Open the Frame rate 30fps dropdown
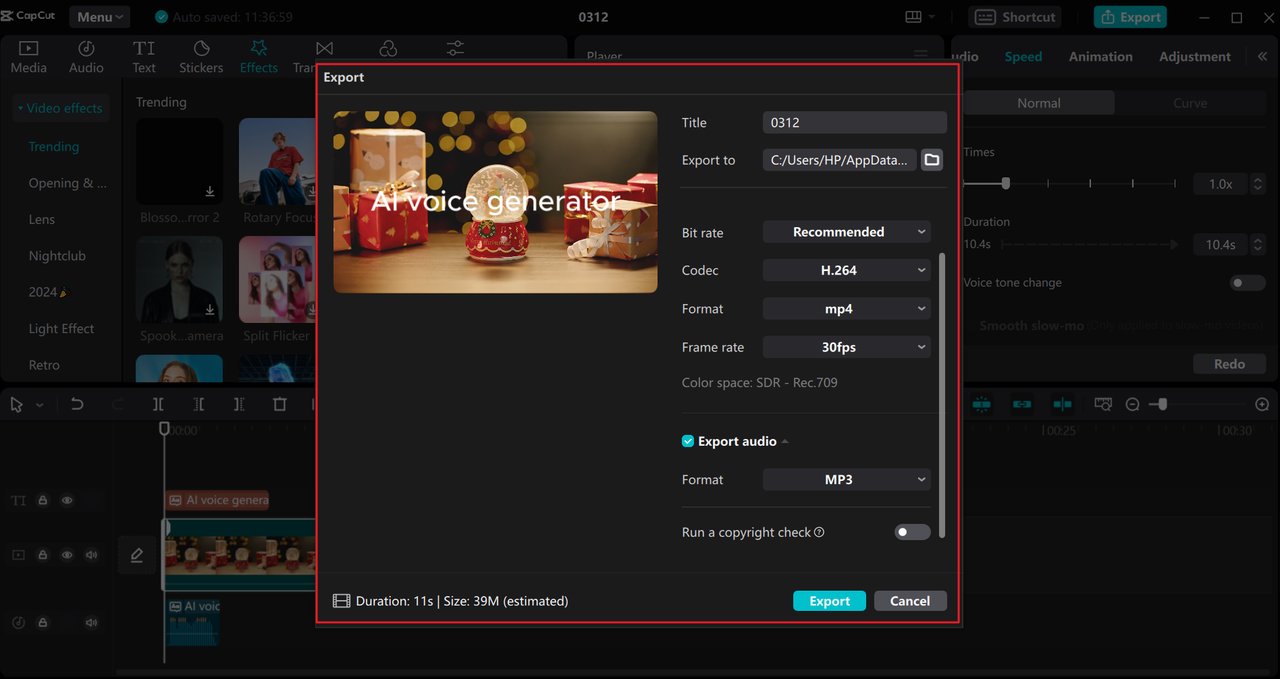Viewport: 1280px width, 679px height. point(846,347)
